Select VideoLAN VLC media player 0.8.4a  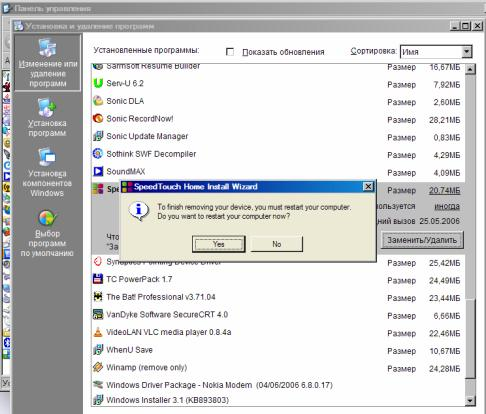[278, 332]
